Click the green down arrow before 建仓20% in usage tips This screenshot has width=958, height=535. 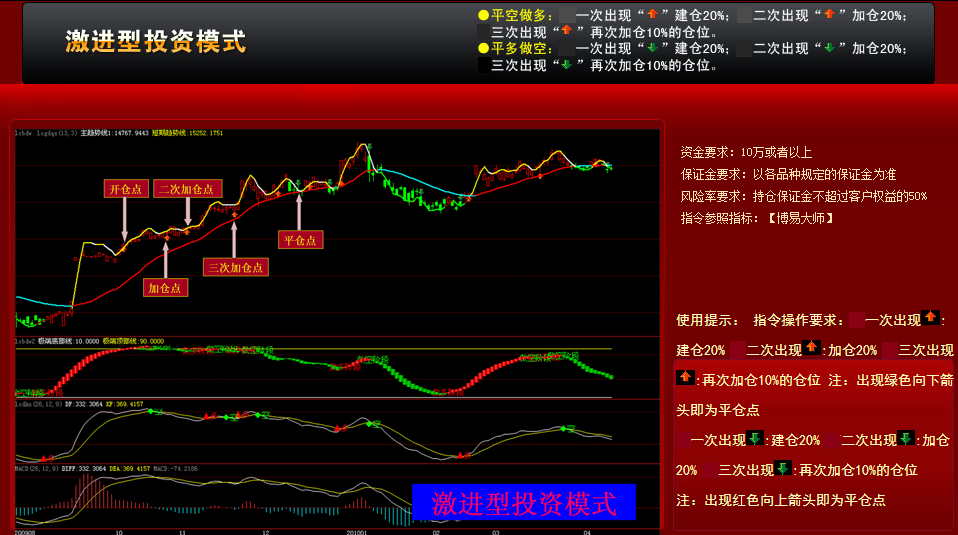756,439
